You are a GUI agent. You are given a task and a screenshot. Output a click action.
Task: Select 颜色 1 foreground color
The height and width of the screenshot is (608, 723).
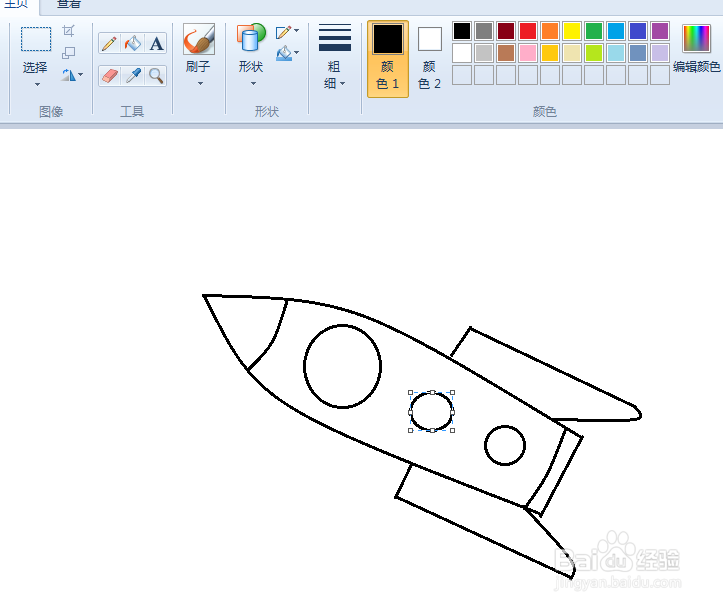pos(388,59)
